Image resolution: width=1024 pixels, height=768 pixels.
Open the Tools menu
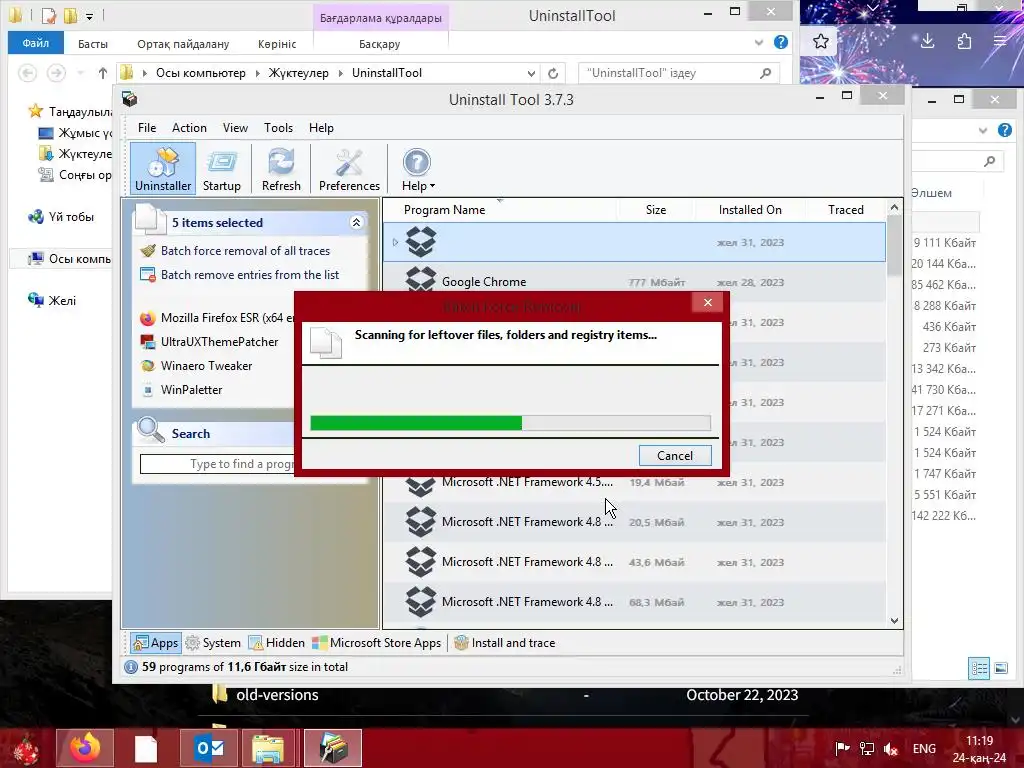[x=278, y=128]
